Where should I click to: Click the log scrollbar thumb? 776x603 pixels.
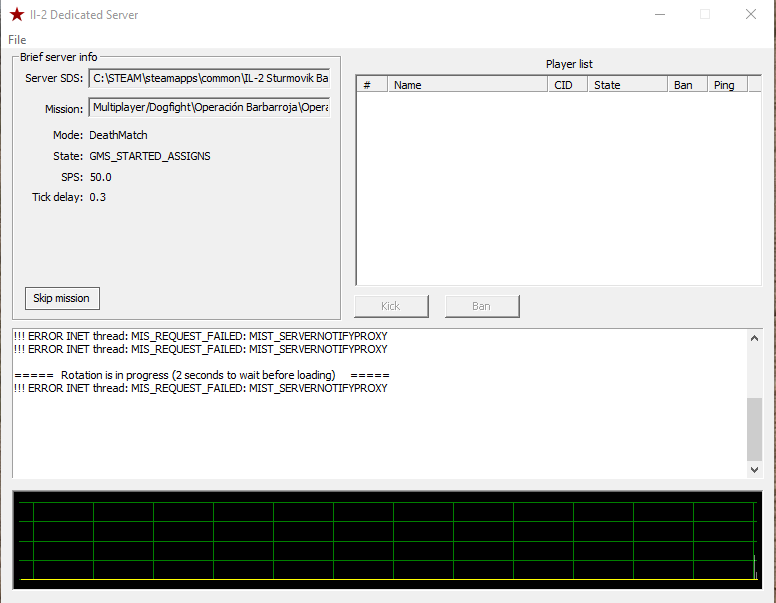coord(754,429)
